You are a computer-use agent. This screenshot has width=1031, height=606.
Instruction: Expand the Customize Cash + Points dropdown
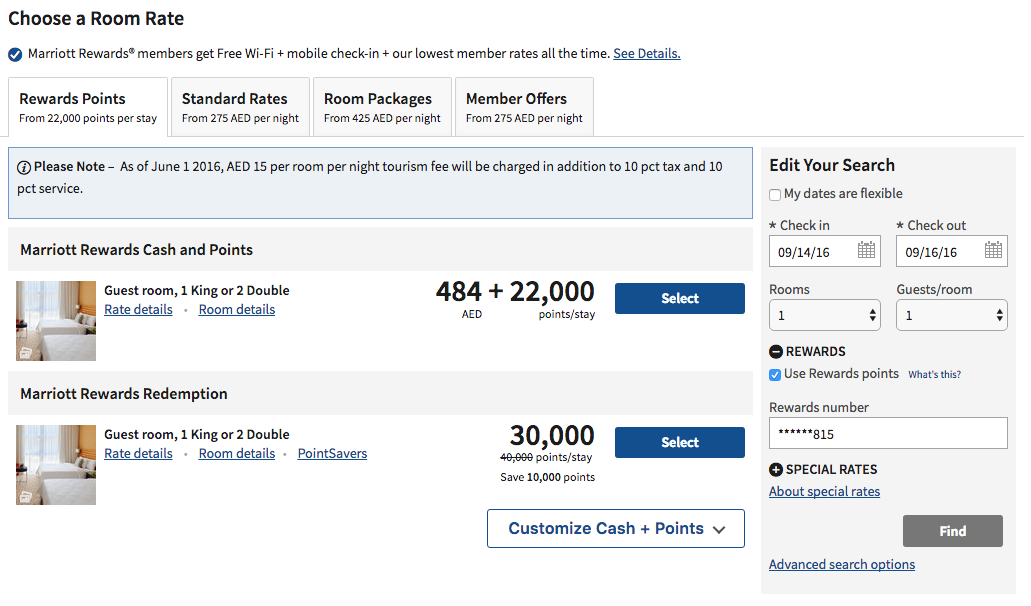coord(615,528)
